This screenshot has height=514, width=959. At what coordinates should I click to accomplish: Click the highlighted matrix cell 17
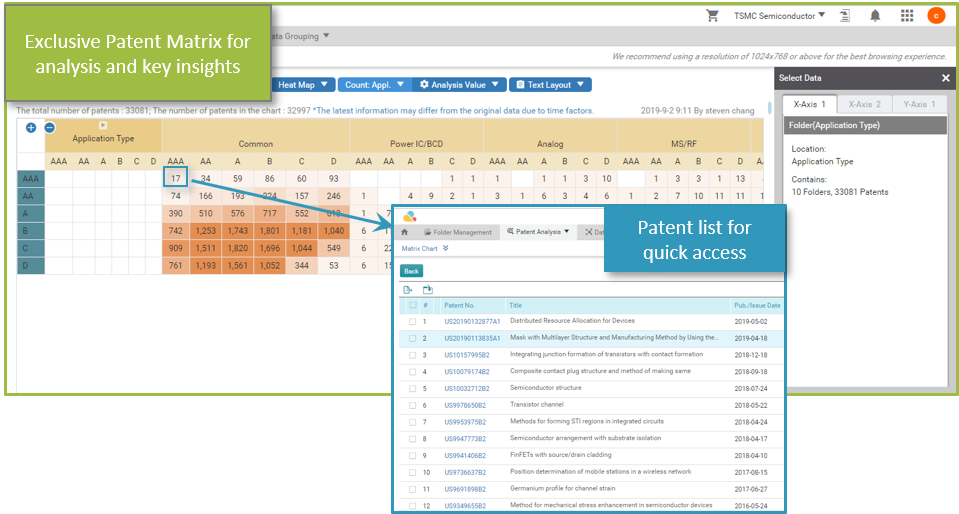[176, 179]
